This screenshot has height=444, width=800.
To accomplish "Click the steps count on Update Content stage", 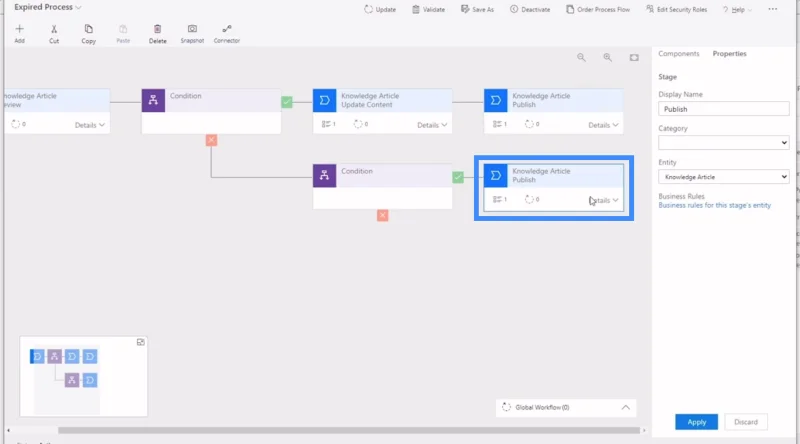I will tap(329, 124).
